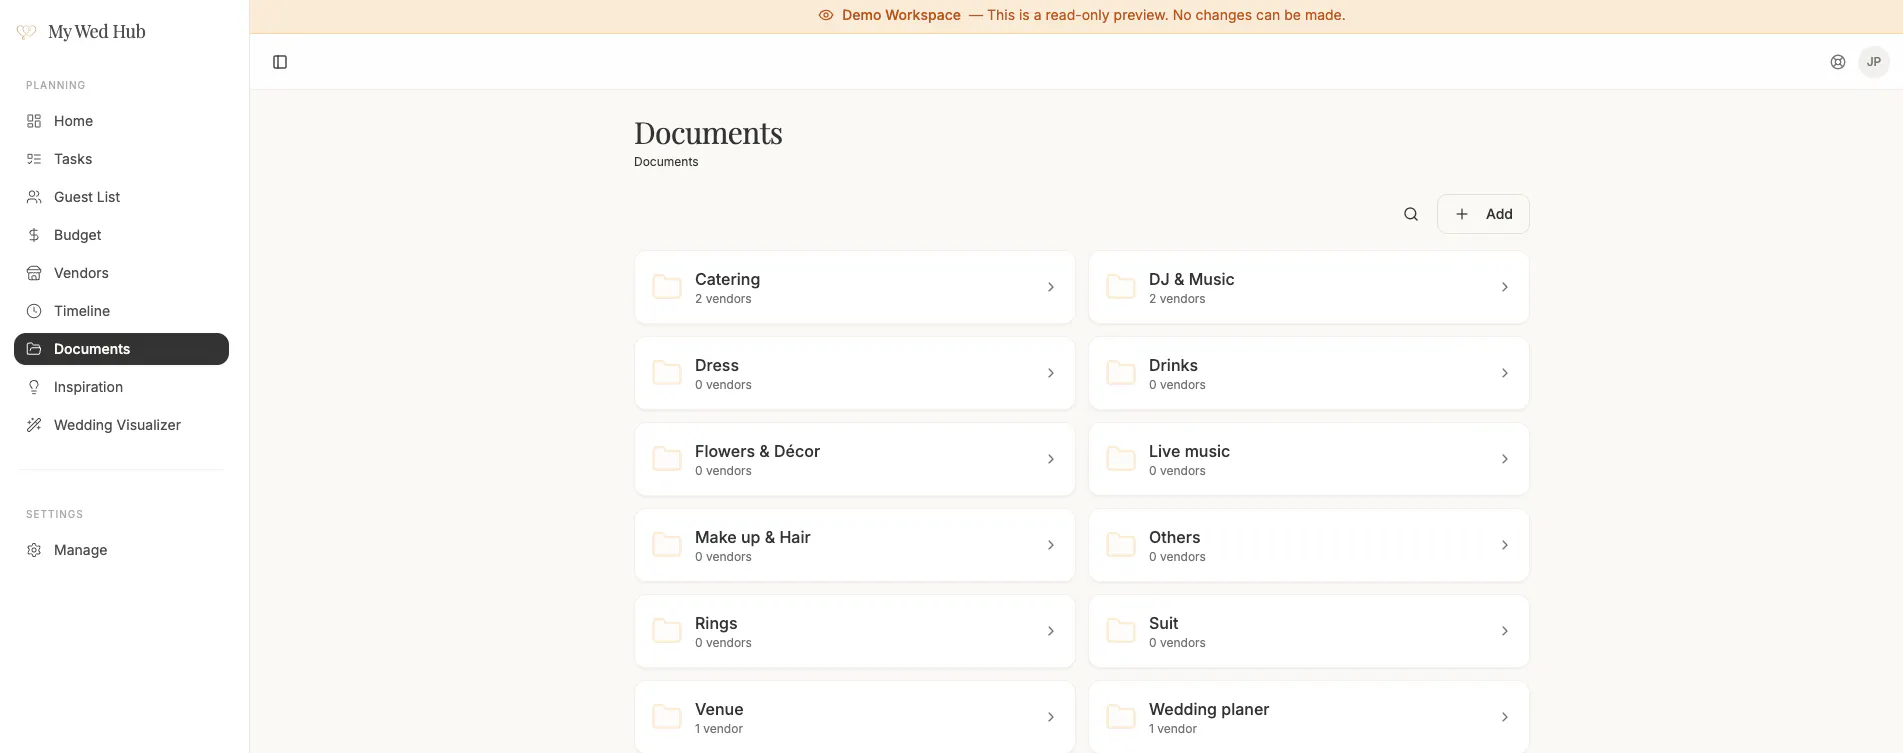1903x753 pixels.
Task: Expand Live music folder chevron
Action: coord(1505,459)
